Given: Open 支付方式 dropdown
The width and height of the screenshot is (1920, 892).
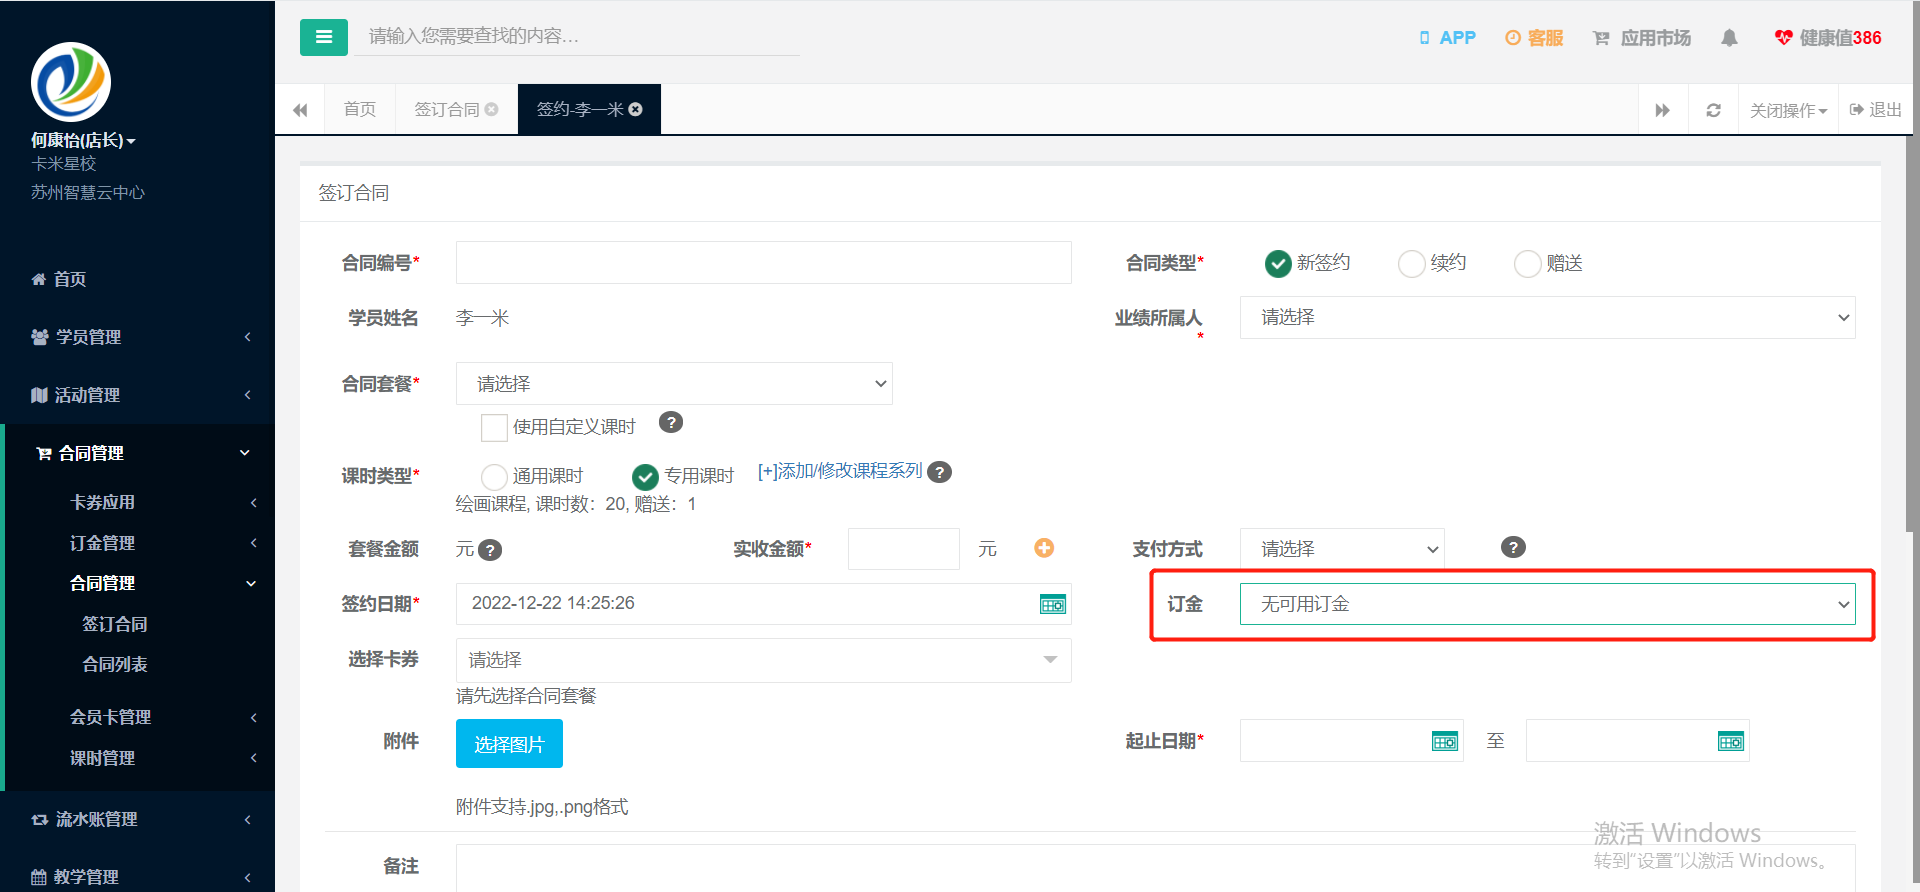Looking at the screenshot, I should 1342,549.
